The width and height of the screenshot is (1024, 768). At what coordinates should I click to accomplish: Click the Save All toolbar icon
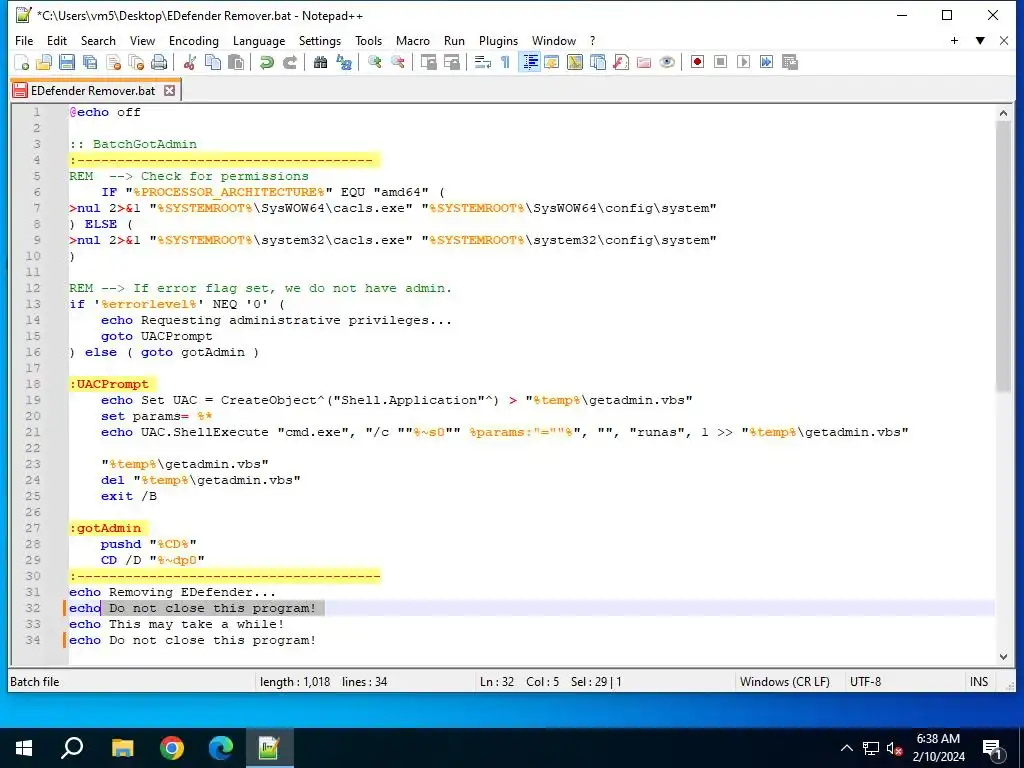(x=90, y=62)
